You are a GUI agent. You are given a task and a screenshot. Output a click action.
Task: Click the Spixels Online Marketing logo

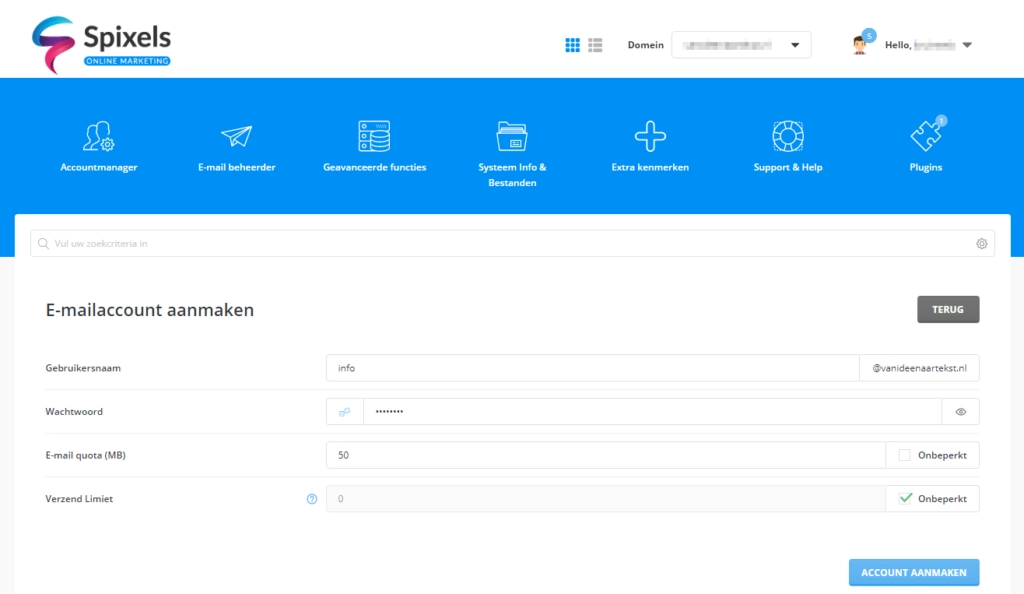[x=101, y=44]
